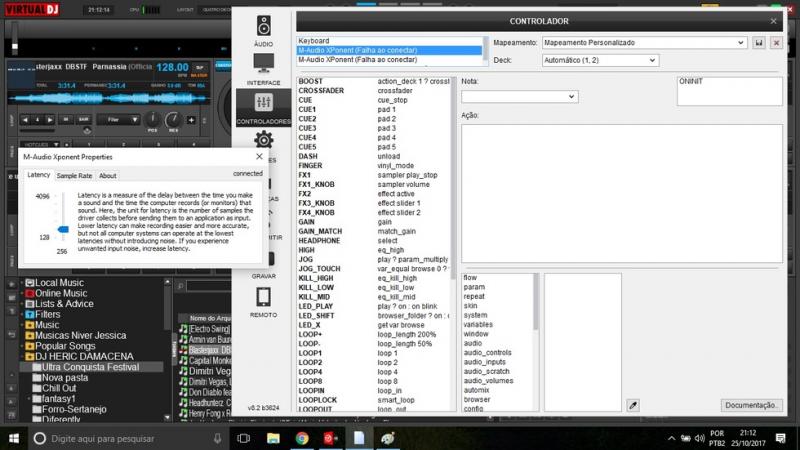The width and height of the screenshot is (800, 450).
Task: Click the red VirtualDJ taskbar icon
Action: pos(331,438)
